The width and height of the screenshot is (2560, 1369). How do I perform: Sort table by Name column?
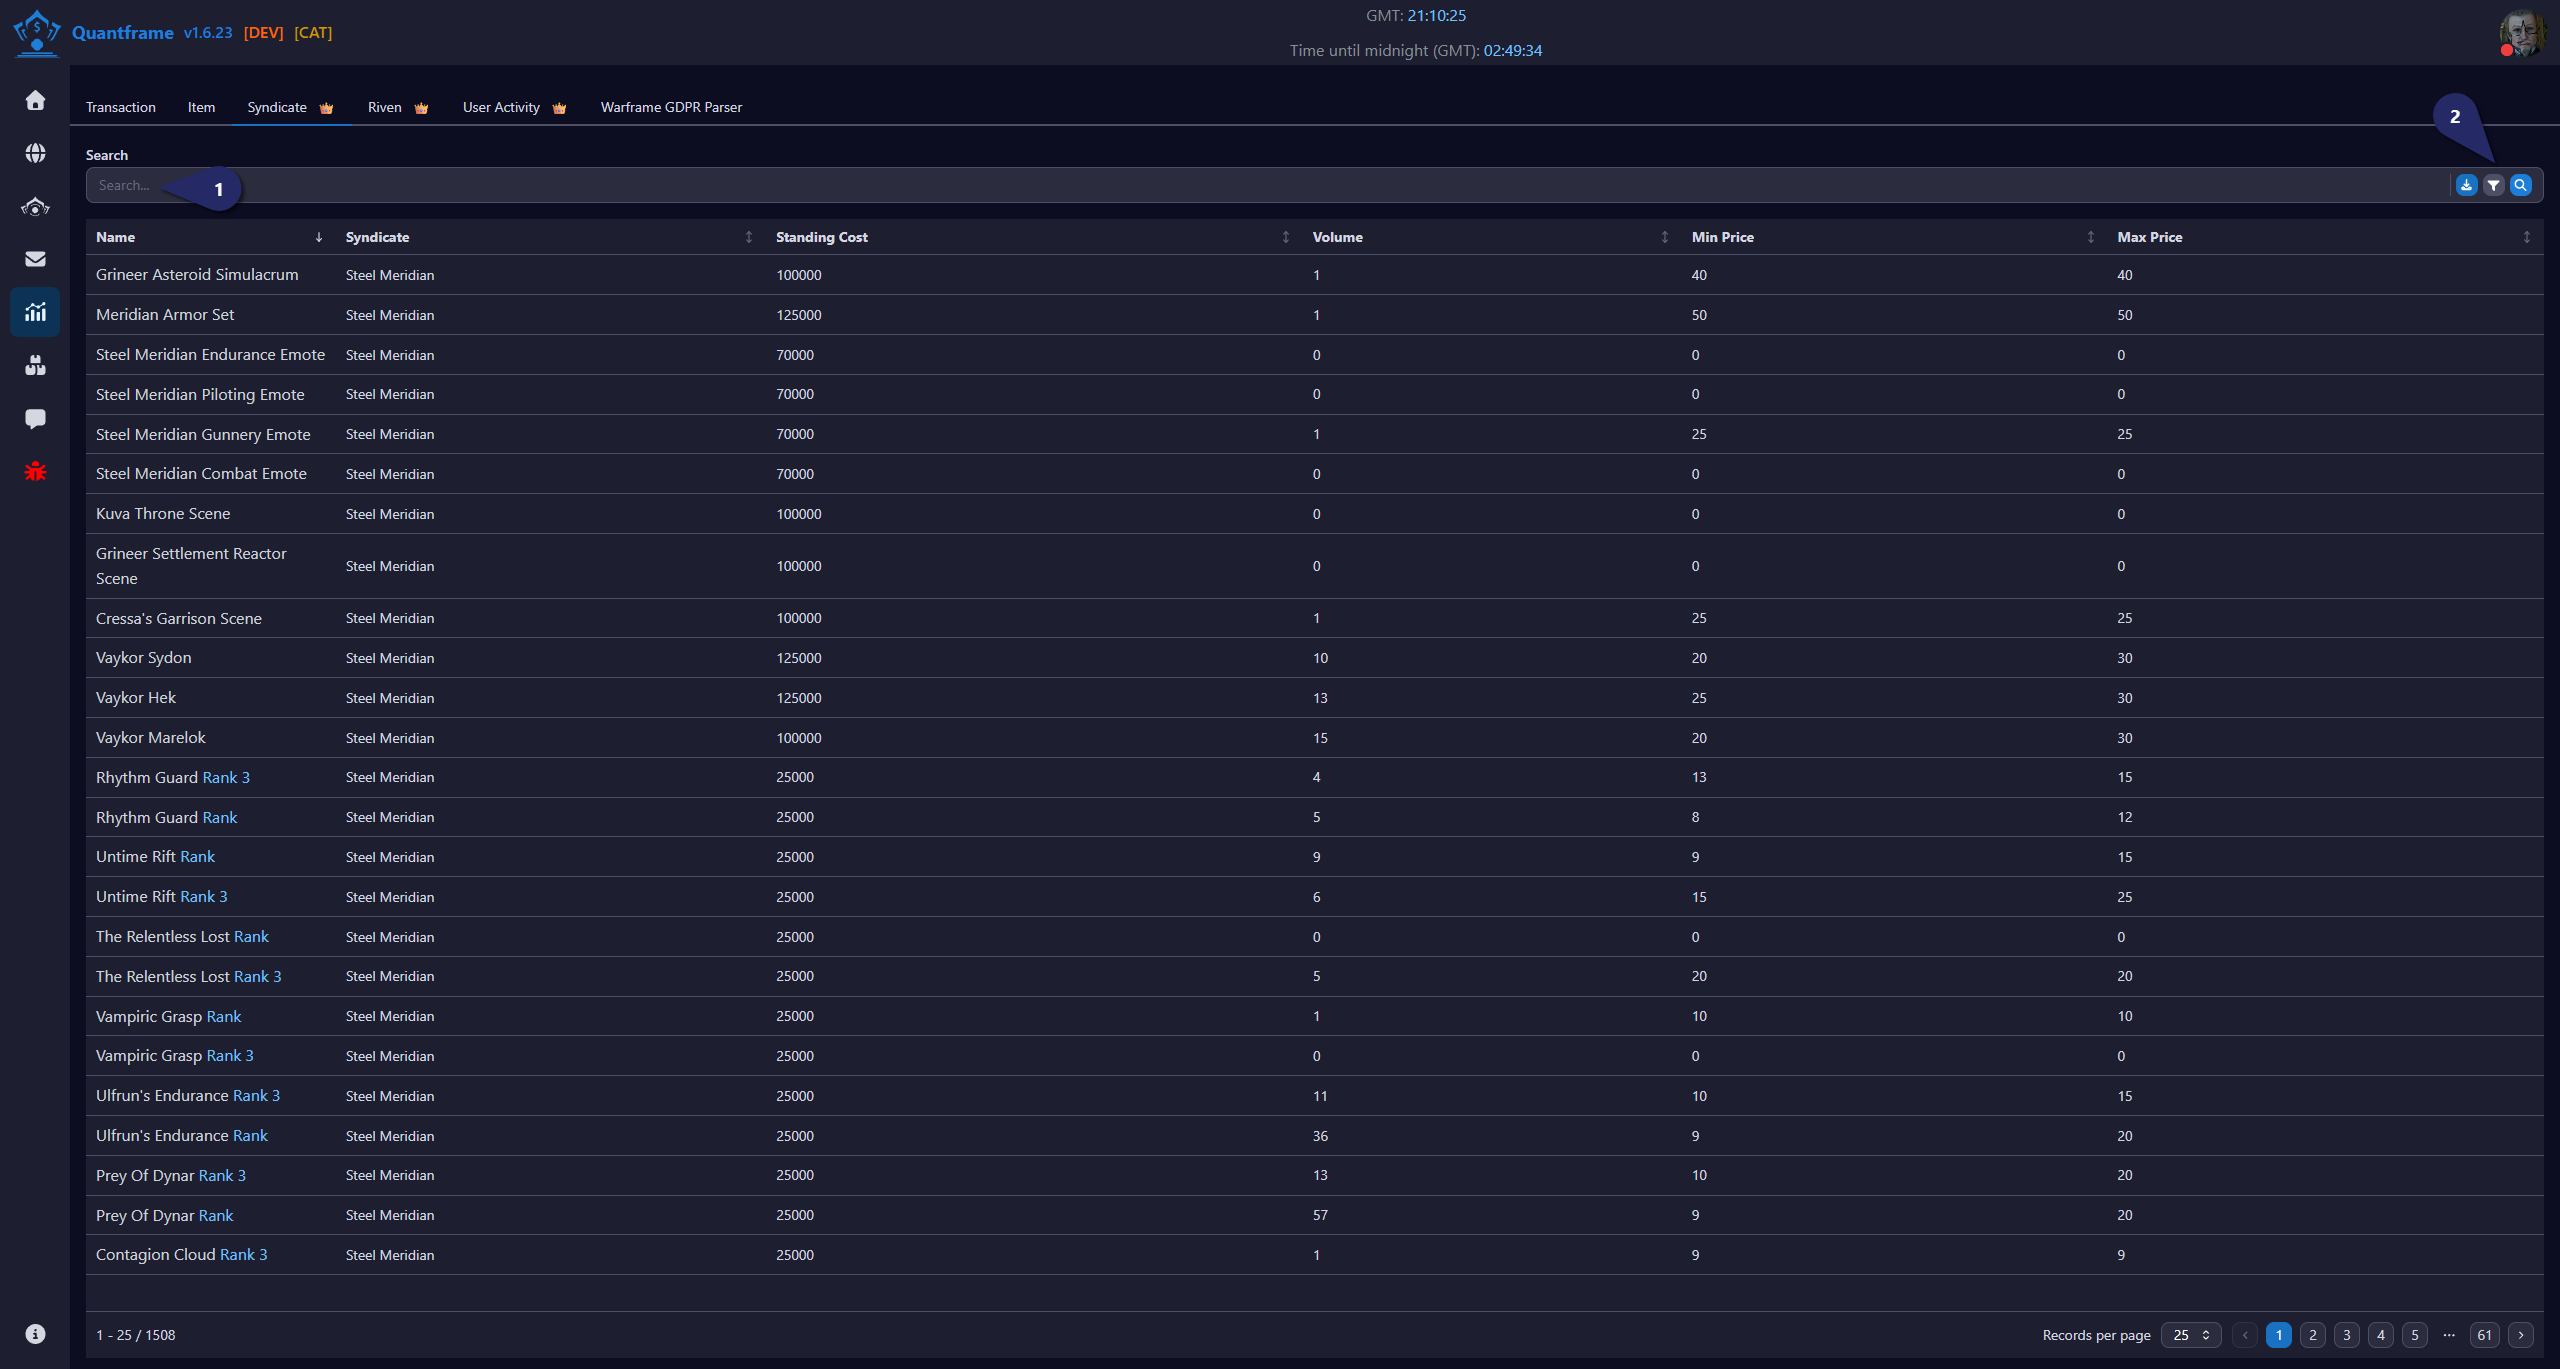tap(210, 237)
